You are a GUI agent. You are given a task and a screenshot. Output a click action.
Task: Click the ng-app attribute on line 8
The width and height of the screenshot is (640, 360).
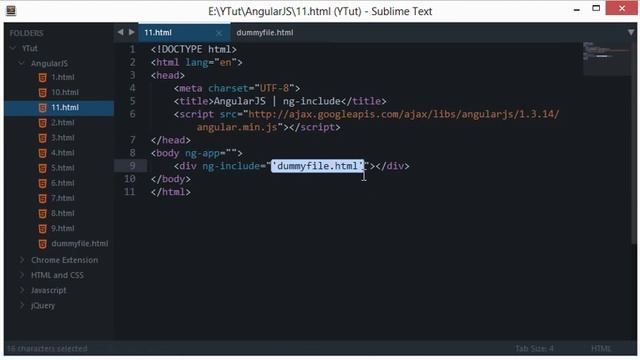tap(202, 153)
